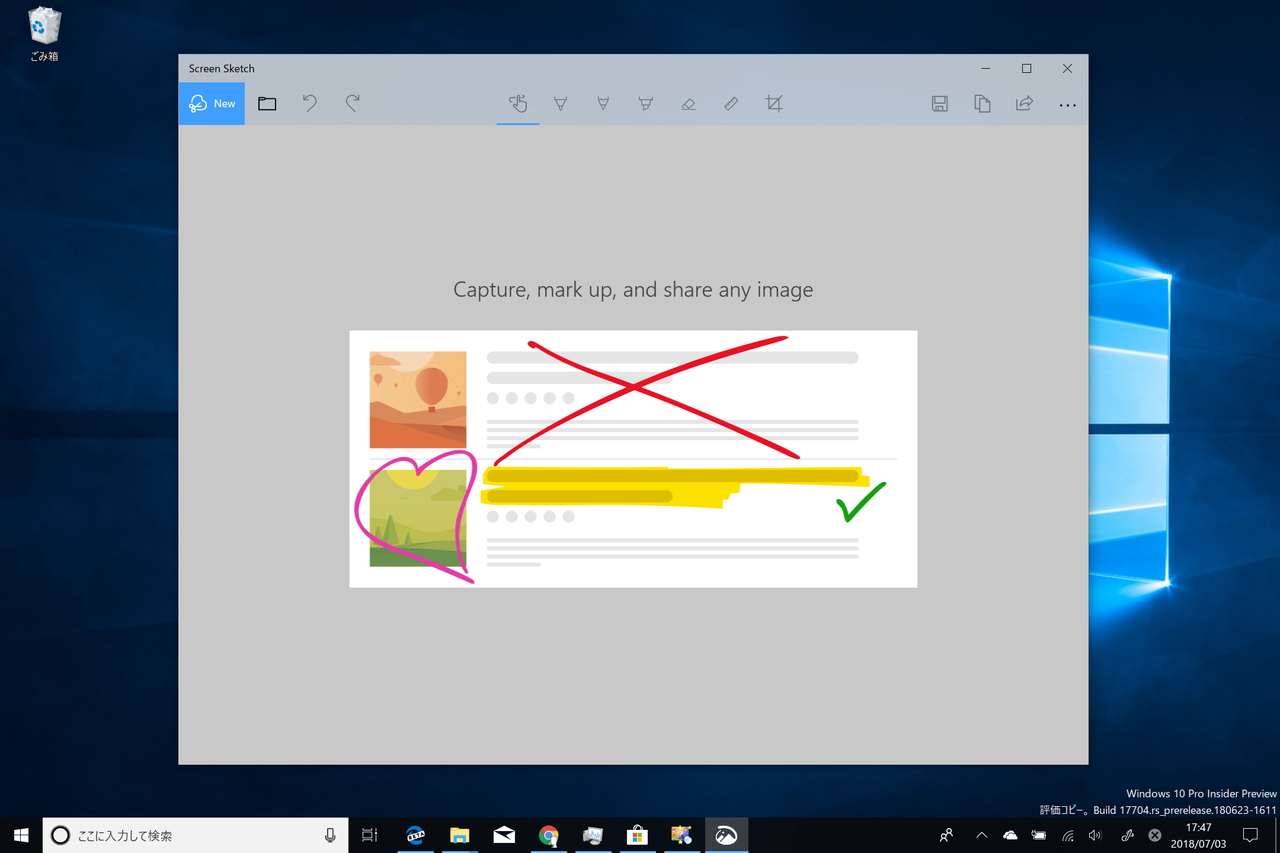This screenshot has height=853, width=1280.
Task: Activate voice search with the microphone icon
Action: [x=330, y=835]
